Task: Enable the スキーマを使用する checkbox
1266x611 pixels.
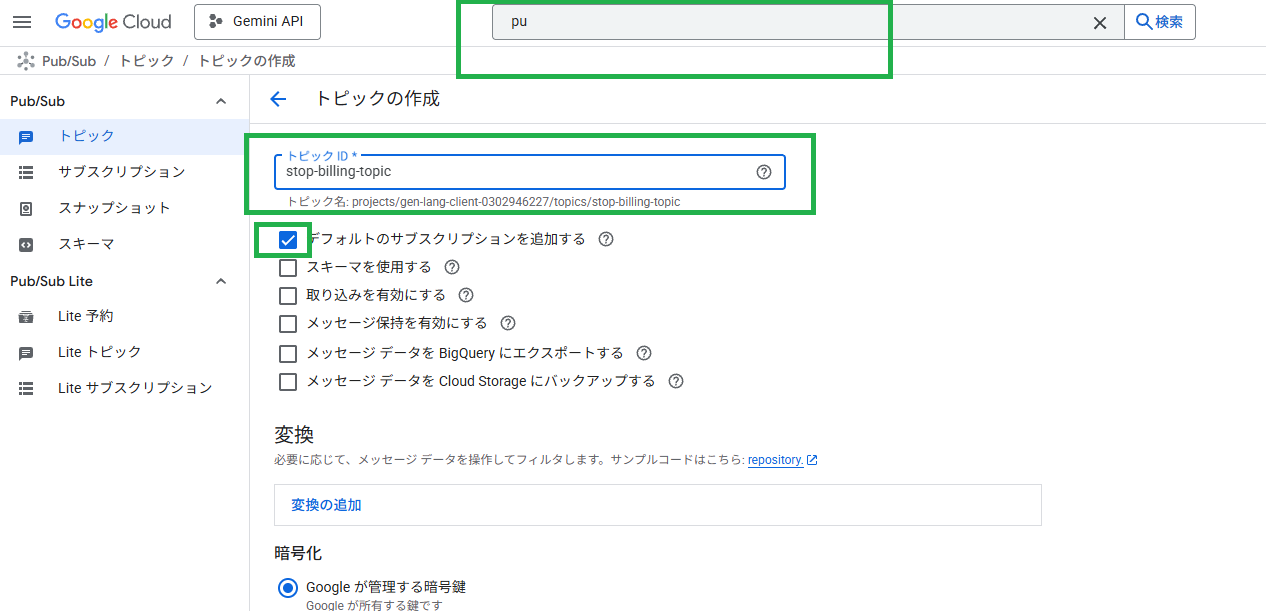Action: click(x=288, y=268)
